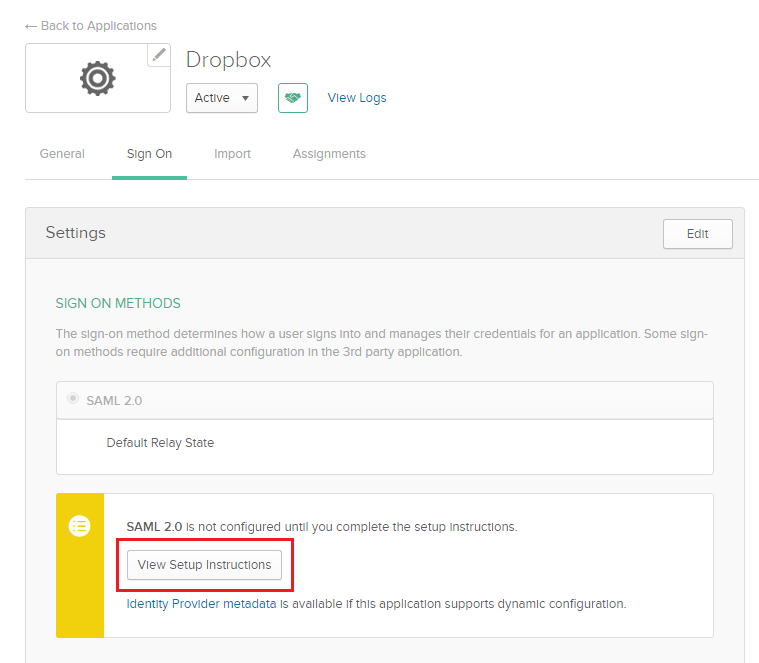Click the Settings panel heading
This screenshot has height=663, width=759.
(76, 233)
